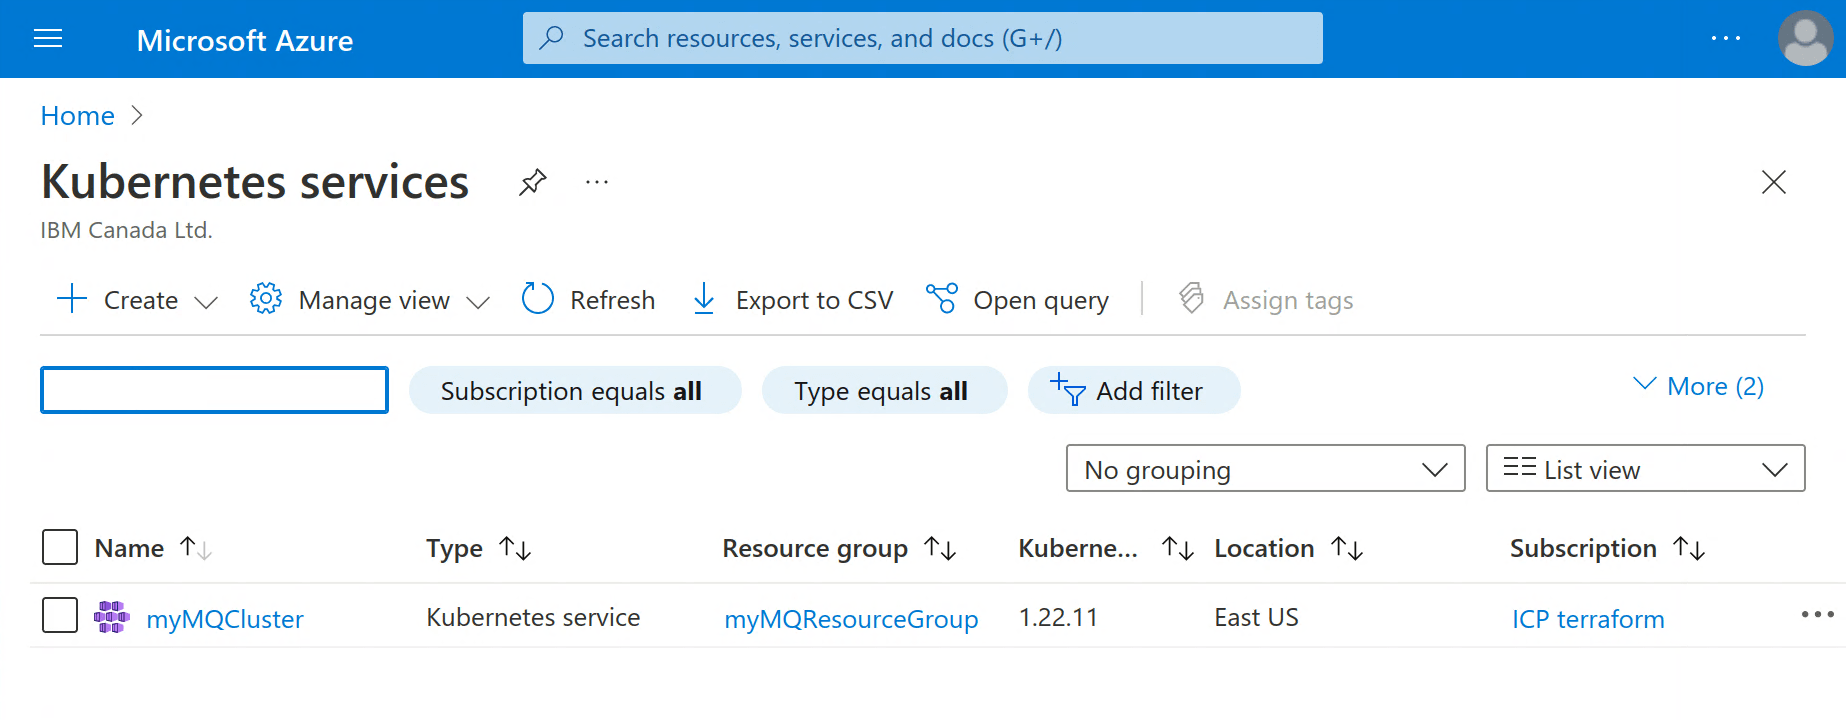Click the 'East US' location cell
This screenshot has width=1846, height=720.
pos(1256,617)
